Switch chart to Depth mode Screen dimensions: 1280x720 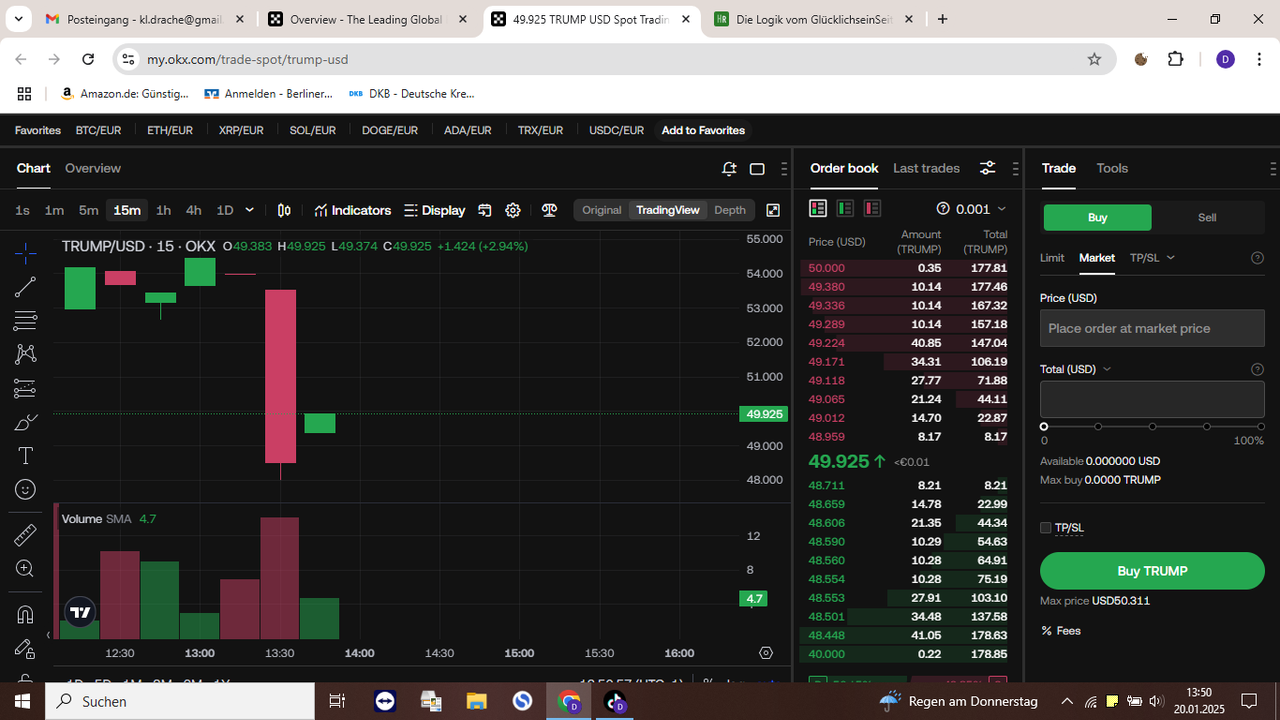(x=730, y=210)
